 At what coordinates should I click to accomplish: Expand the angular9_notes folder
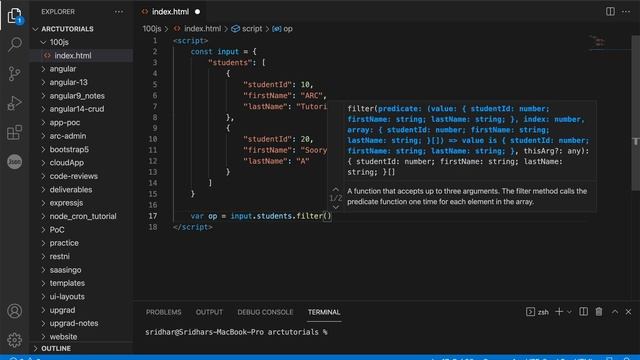point(82,96)
